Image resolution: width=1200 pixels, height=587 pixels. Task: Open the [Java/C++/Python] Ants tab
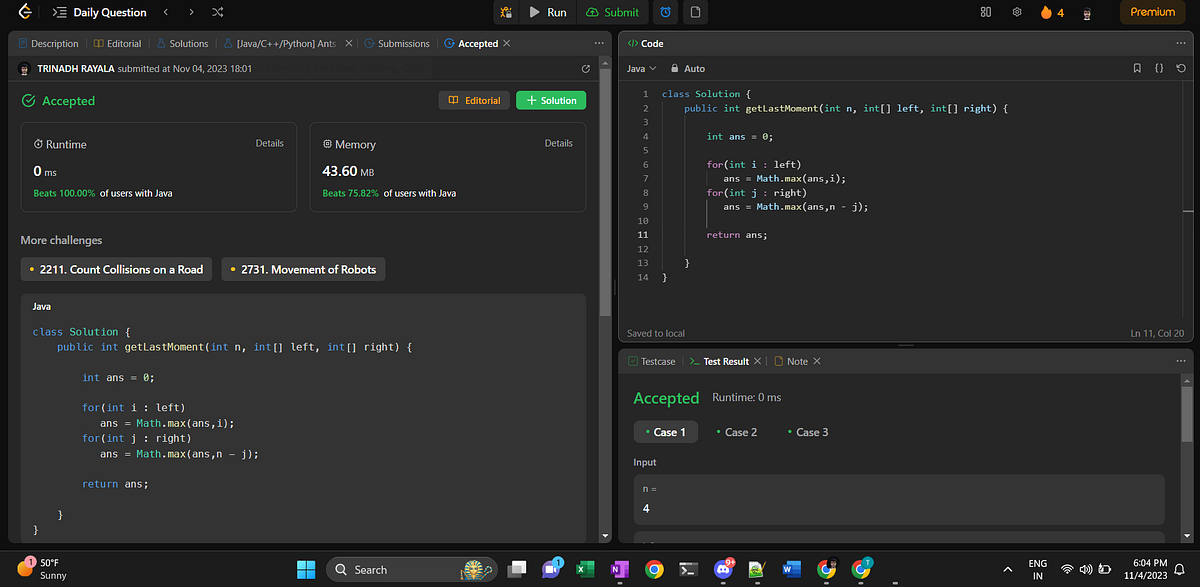(281, 43)
